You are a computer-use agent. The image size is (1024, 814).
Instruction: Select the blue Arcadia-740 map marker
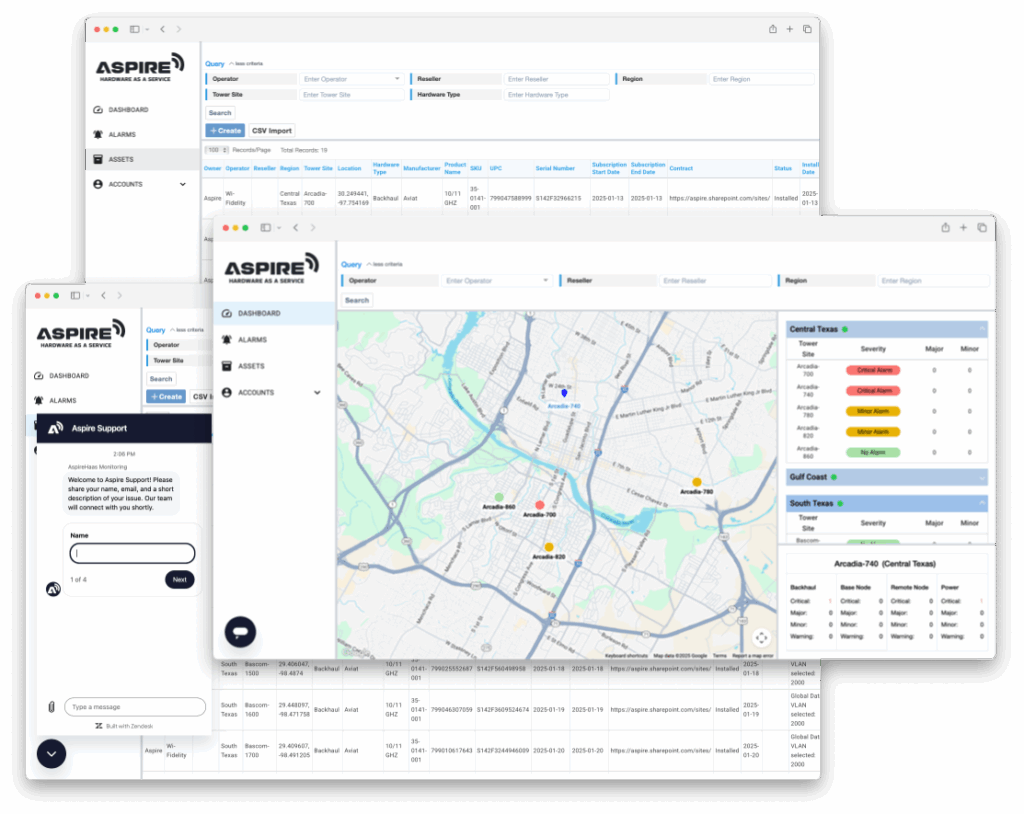click(x=563, y=394)
